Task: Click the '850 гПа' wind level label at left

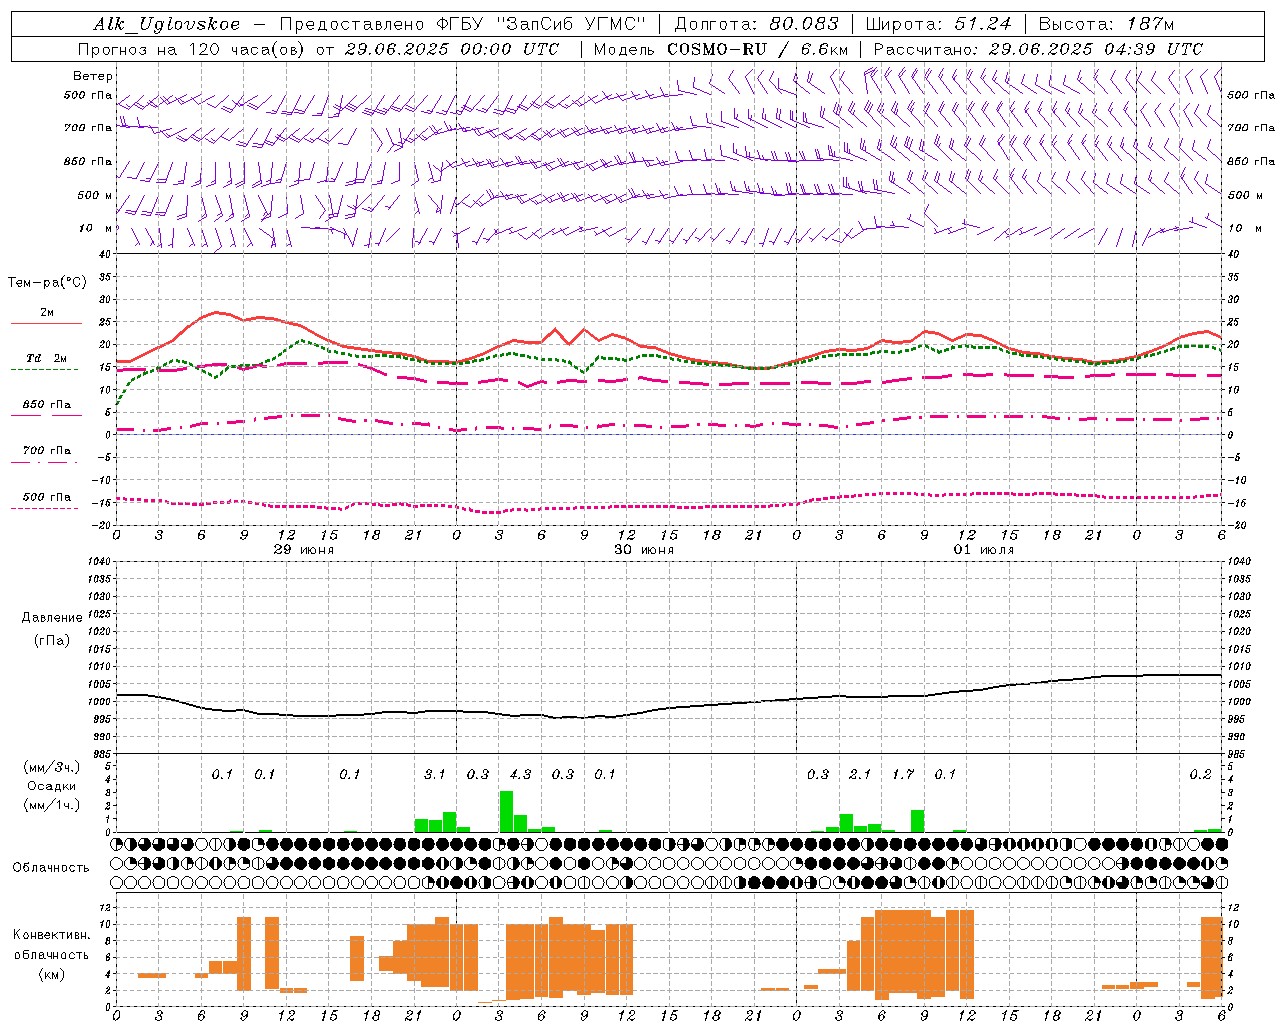Action: (88, 161)
